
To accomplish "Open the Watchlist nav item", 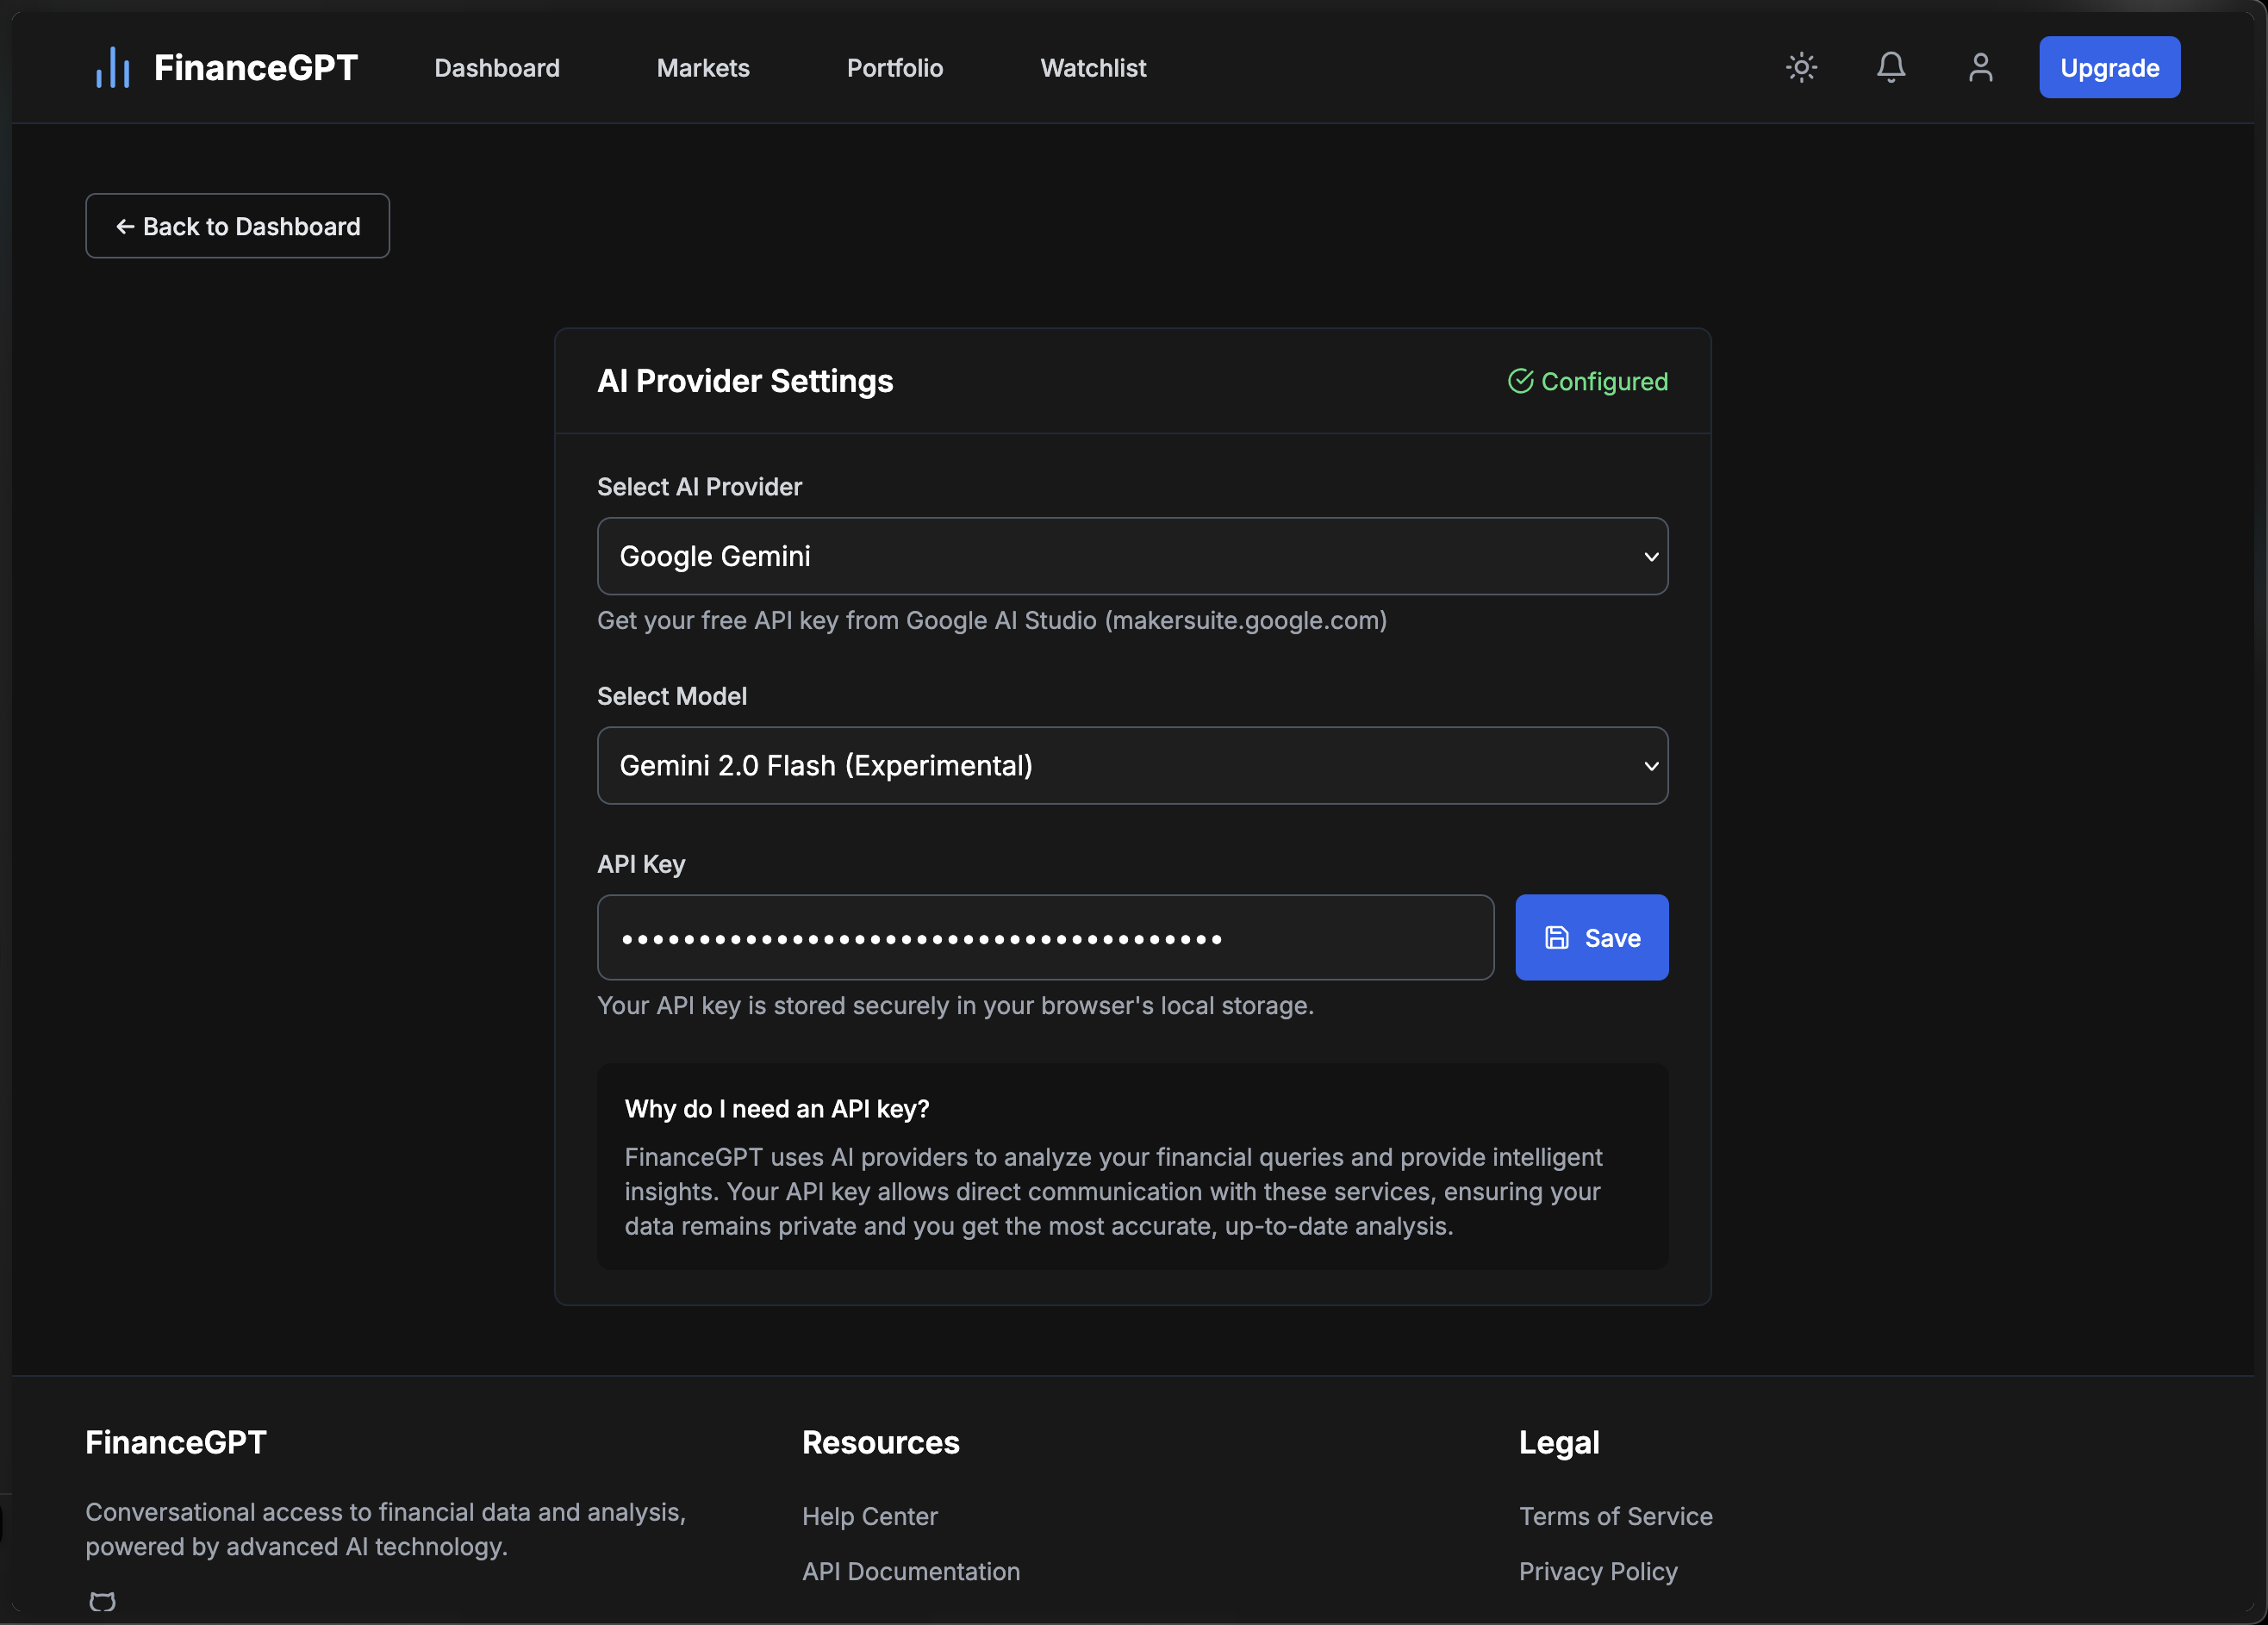I will [1093, 68].
